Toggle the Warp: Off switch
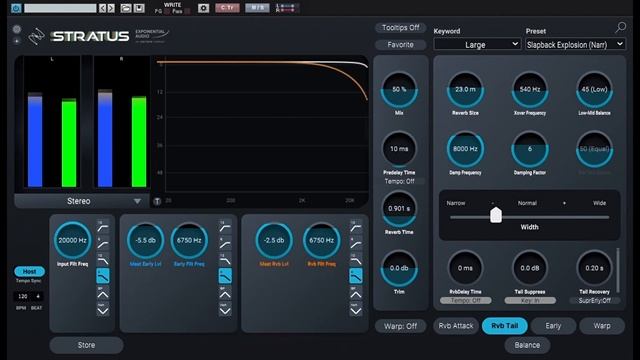Image resolution: width=640 pixels, height=360 pixels. coord(400,326)
